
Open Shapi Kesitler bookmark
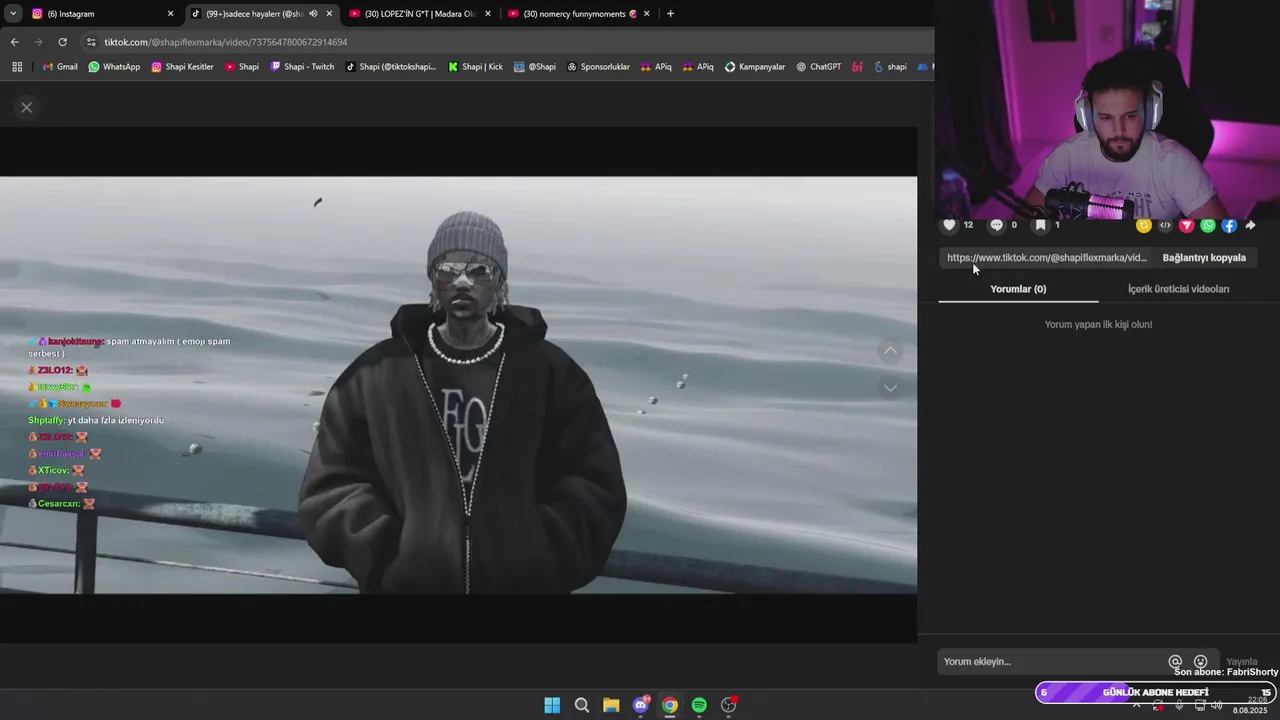[x=182, y=67]
